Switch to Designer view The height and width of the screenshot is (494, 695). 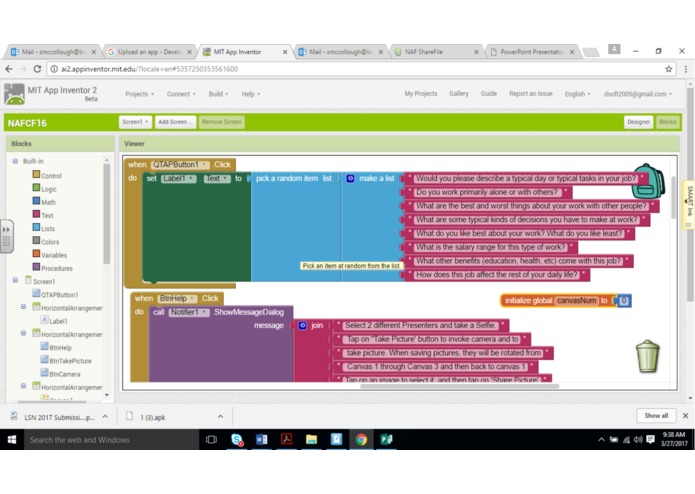pyautogui.click(x=638, y=122)
